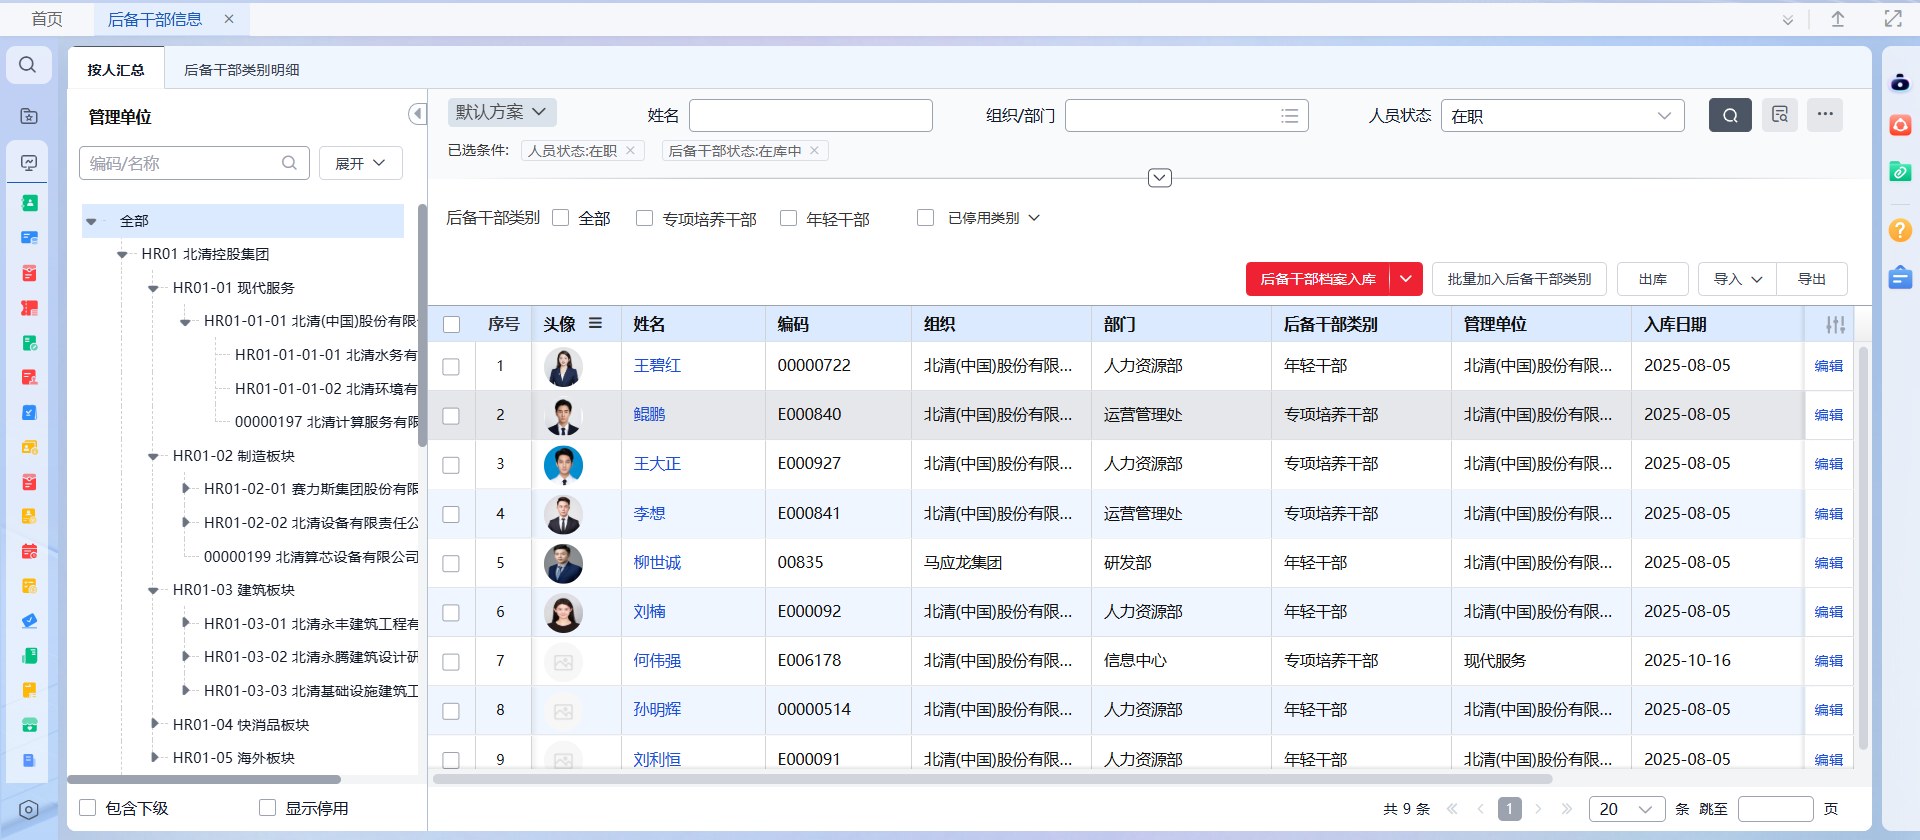Open the orange question mark help icon
The height and width of the screenshot is (840, 1920).
pyautogui.click(x=1900, y=230)
